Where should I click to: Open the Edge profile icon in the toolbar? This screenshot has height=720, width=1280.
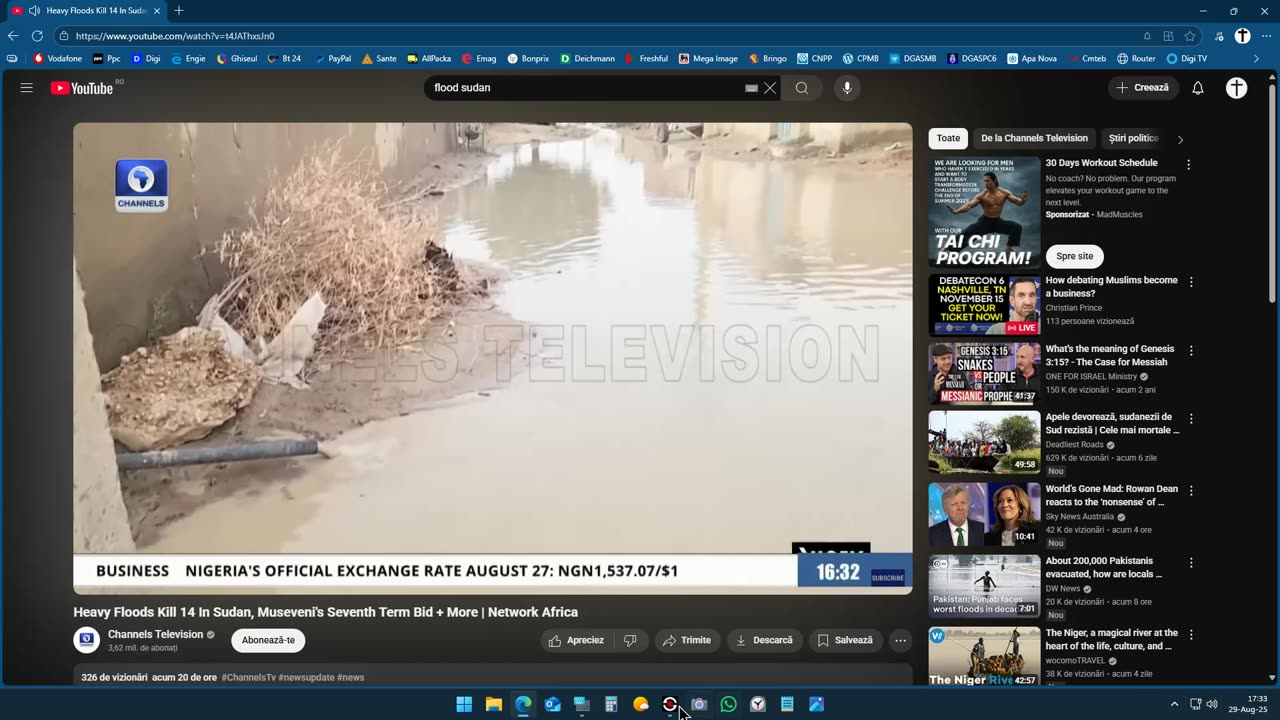pyautogui.click(x=1242, y=36)
